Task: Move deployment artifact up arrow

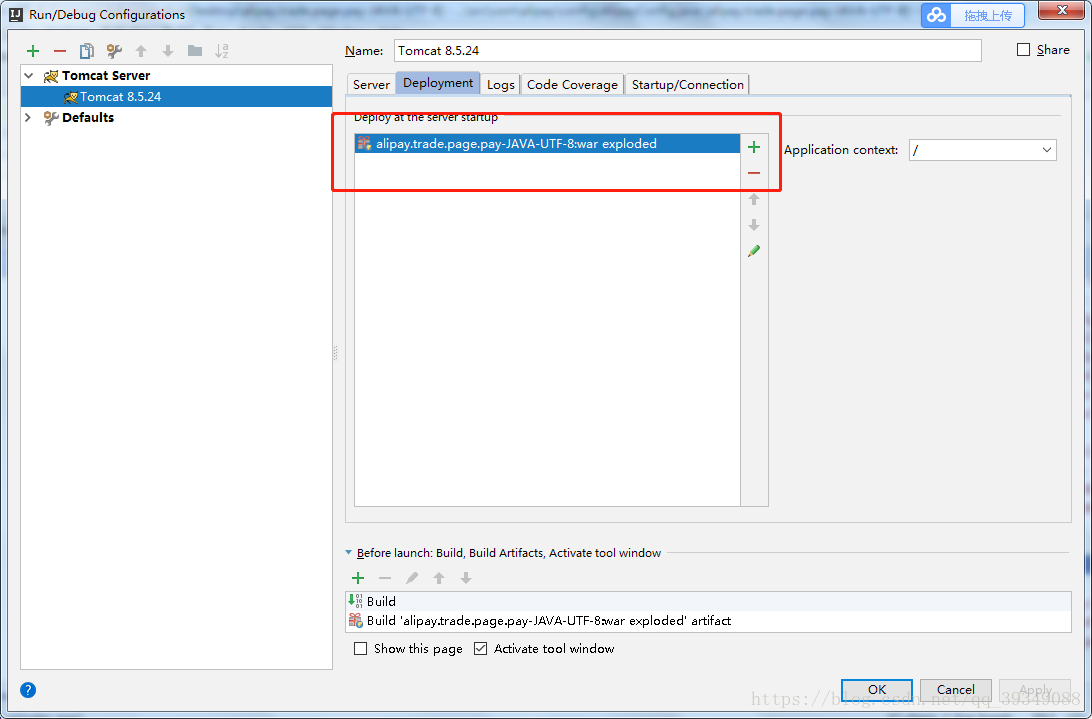Action: point(754,199)
